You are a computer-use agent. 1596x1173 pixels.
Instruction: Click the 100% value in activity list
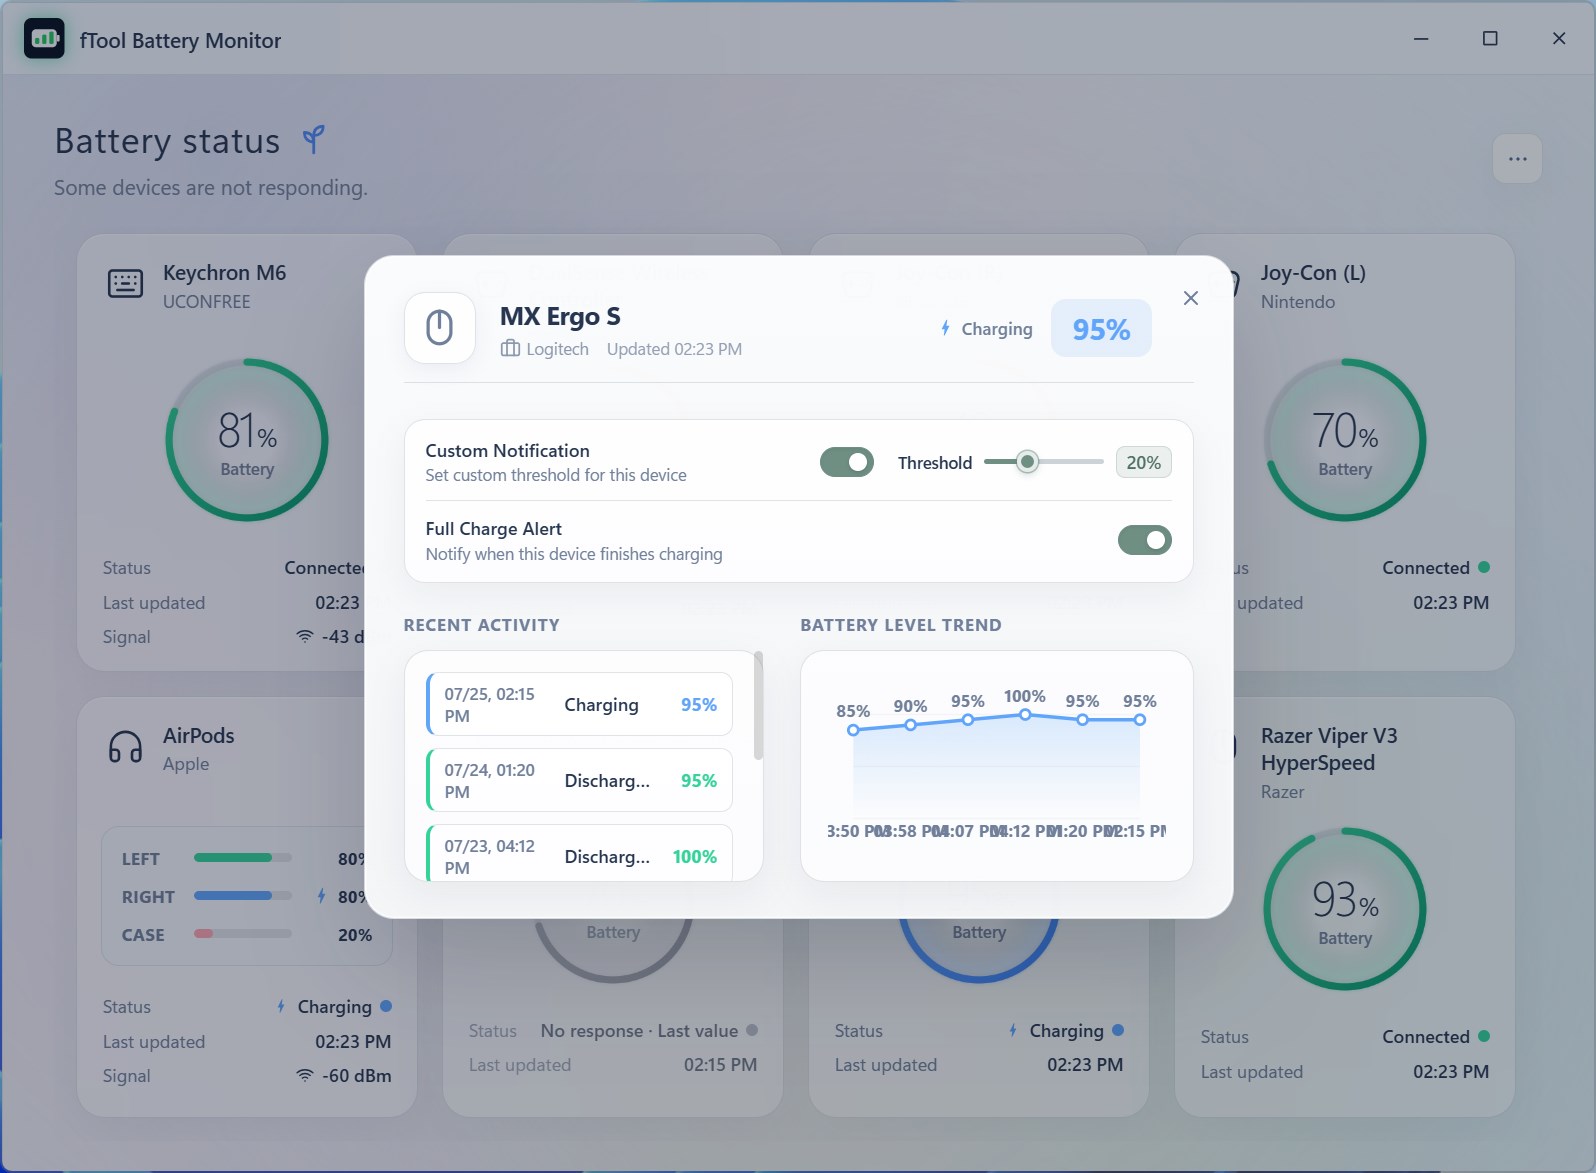pyautogui.click(x=695, y=857)
